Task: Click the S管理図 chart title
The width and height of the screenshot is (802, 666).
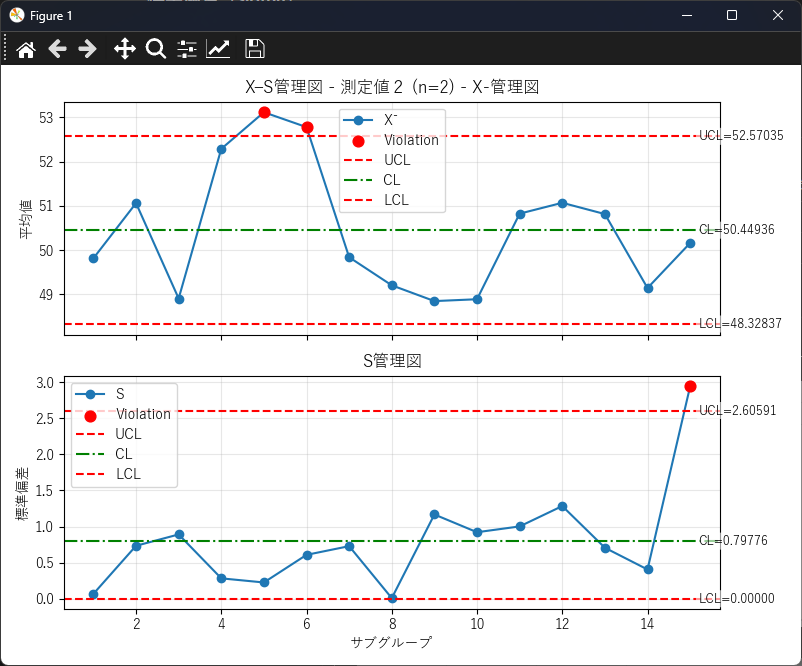Action: pos(392,361)
